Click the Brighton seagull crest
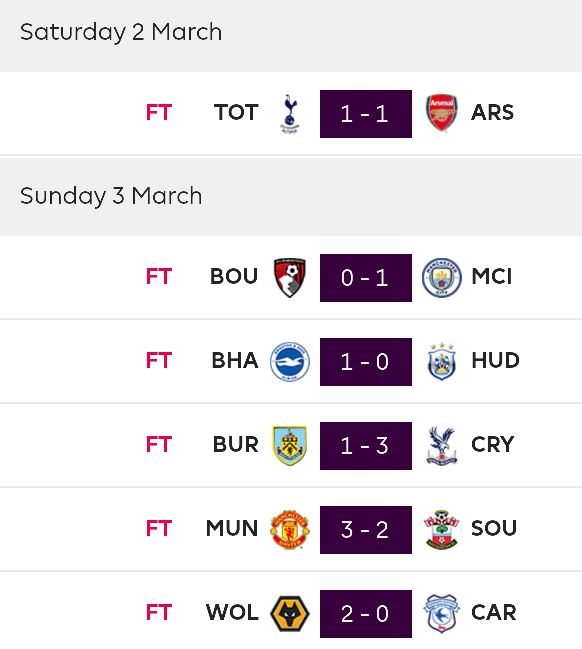This screenshot has width=582, height=649. pyautogui.click(x=290, y=362)
